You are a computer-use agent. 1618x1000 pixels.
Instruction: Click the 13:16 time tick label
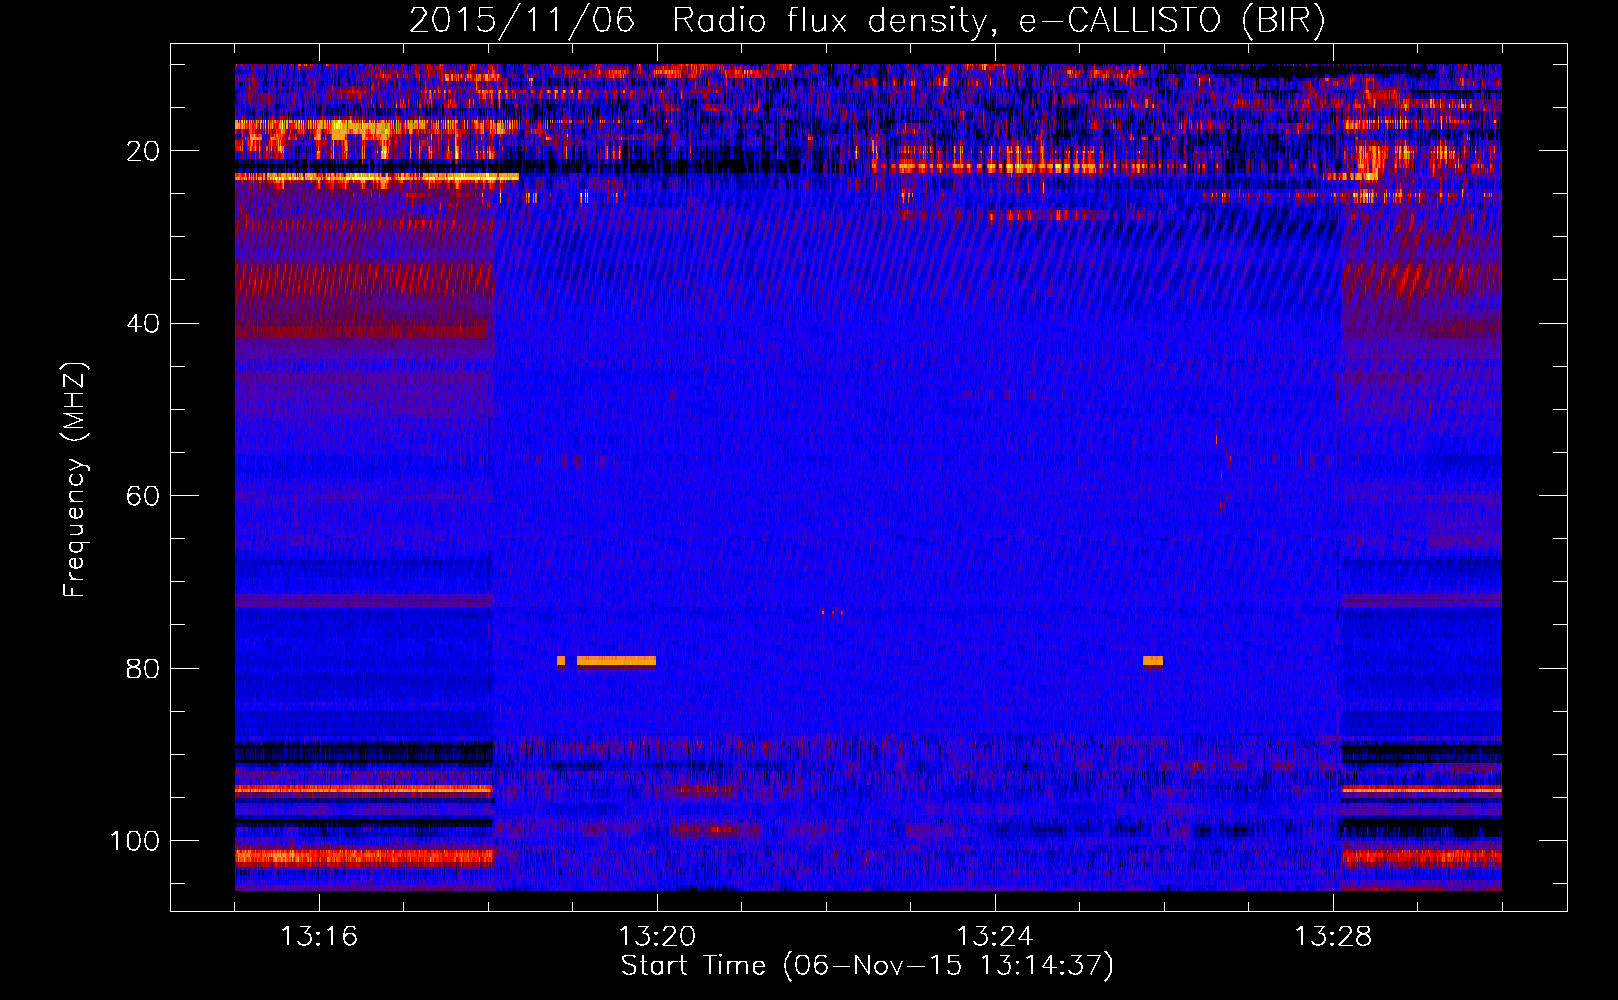[319, 937]
